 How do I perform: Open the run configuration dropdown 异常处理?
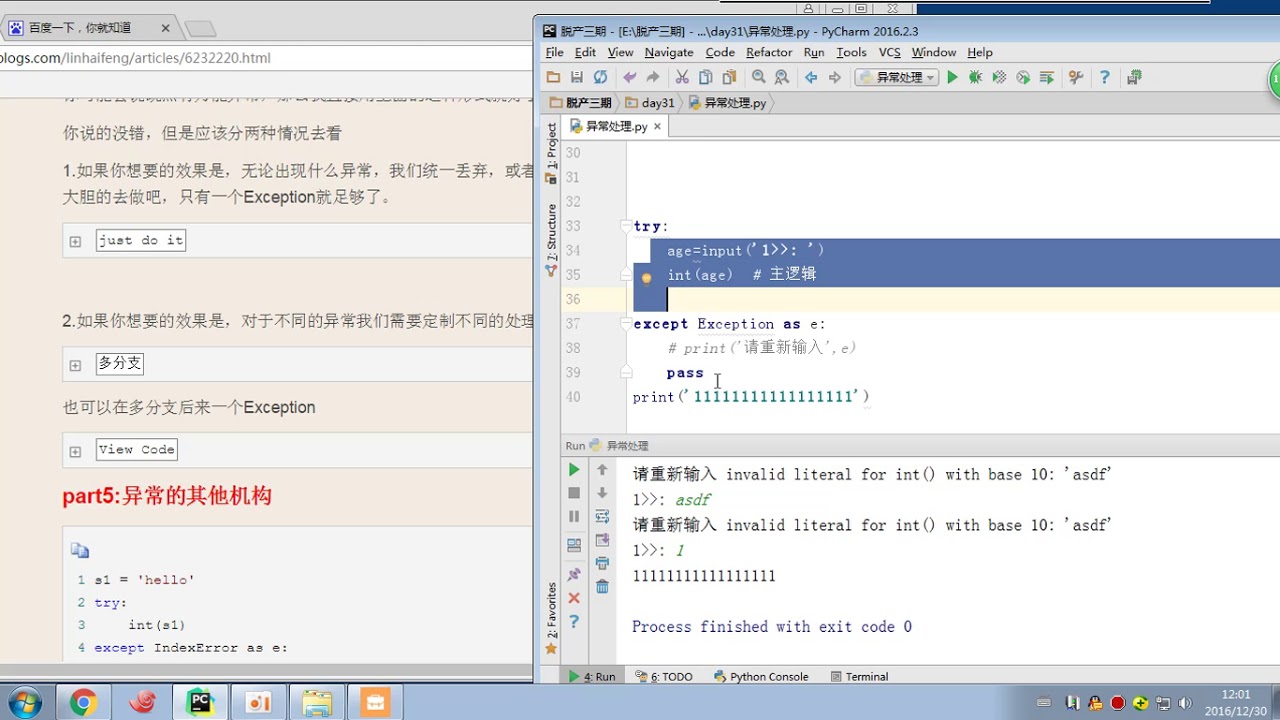pos(895,77)
